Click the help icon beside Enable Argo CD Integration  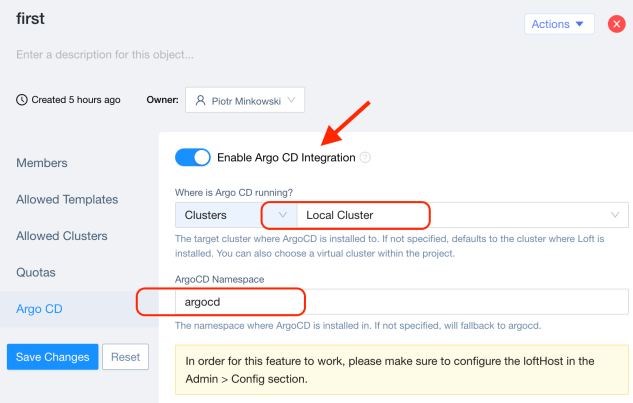click(x=365, y=158)
